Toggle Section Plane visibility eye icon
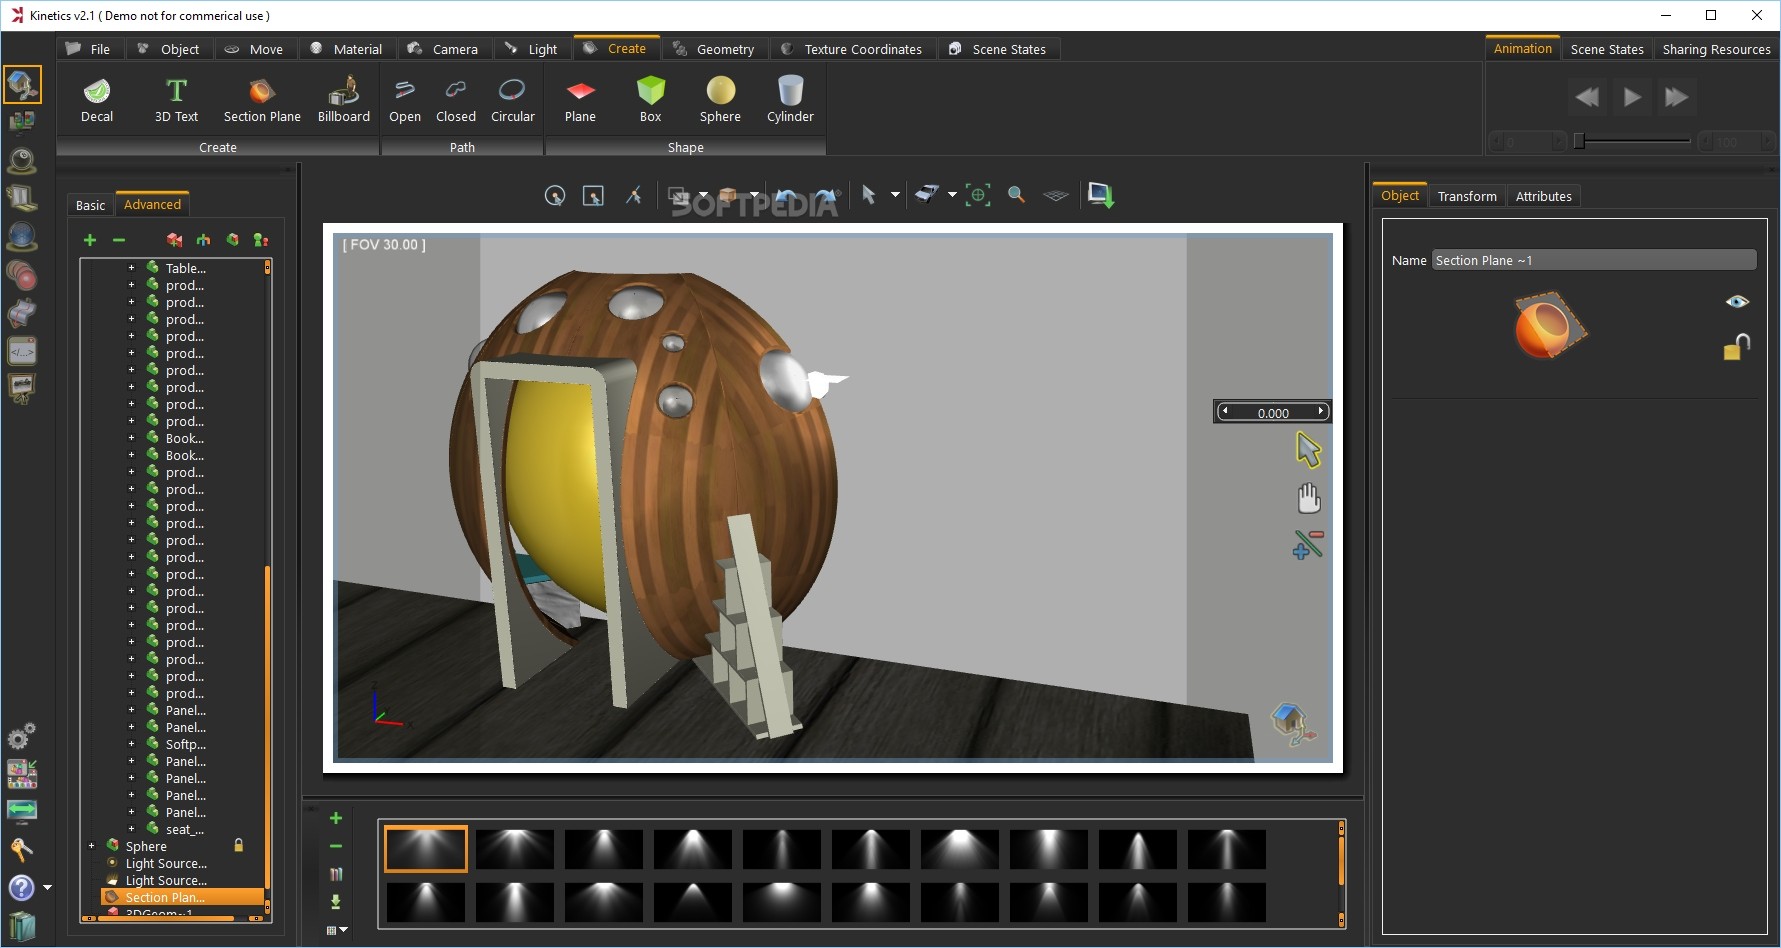 1737,302
